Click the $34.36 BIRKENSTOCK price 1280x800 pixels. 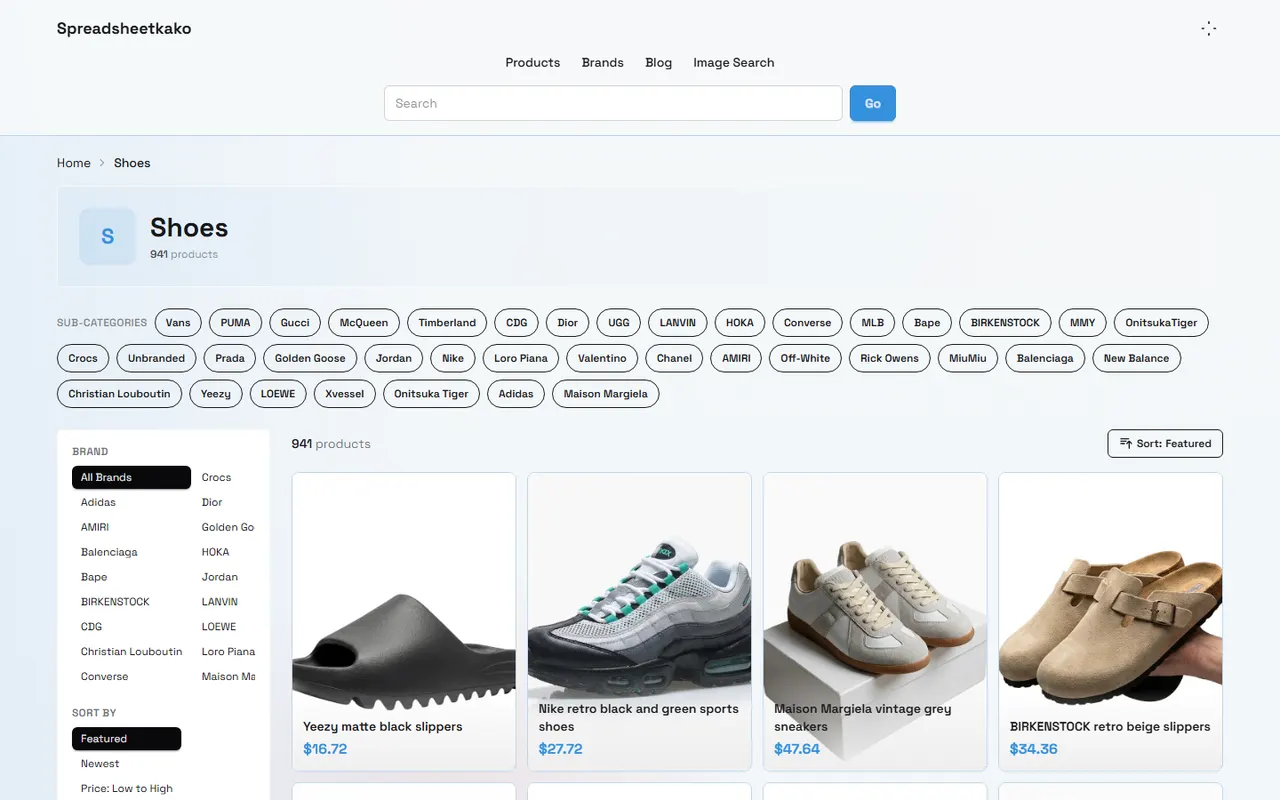point(1033,749)
